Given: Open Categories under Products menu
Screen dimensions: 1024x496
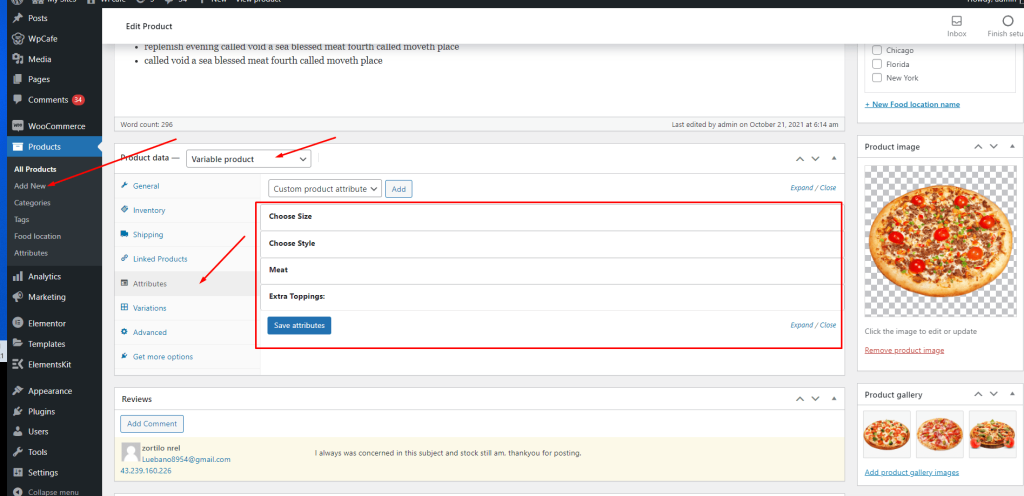Looking at the screenshot, I should pos(32,203).
